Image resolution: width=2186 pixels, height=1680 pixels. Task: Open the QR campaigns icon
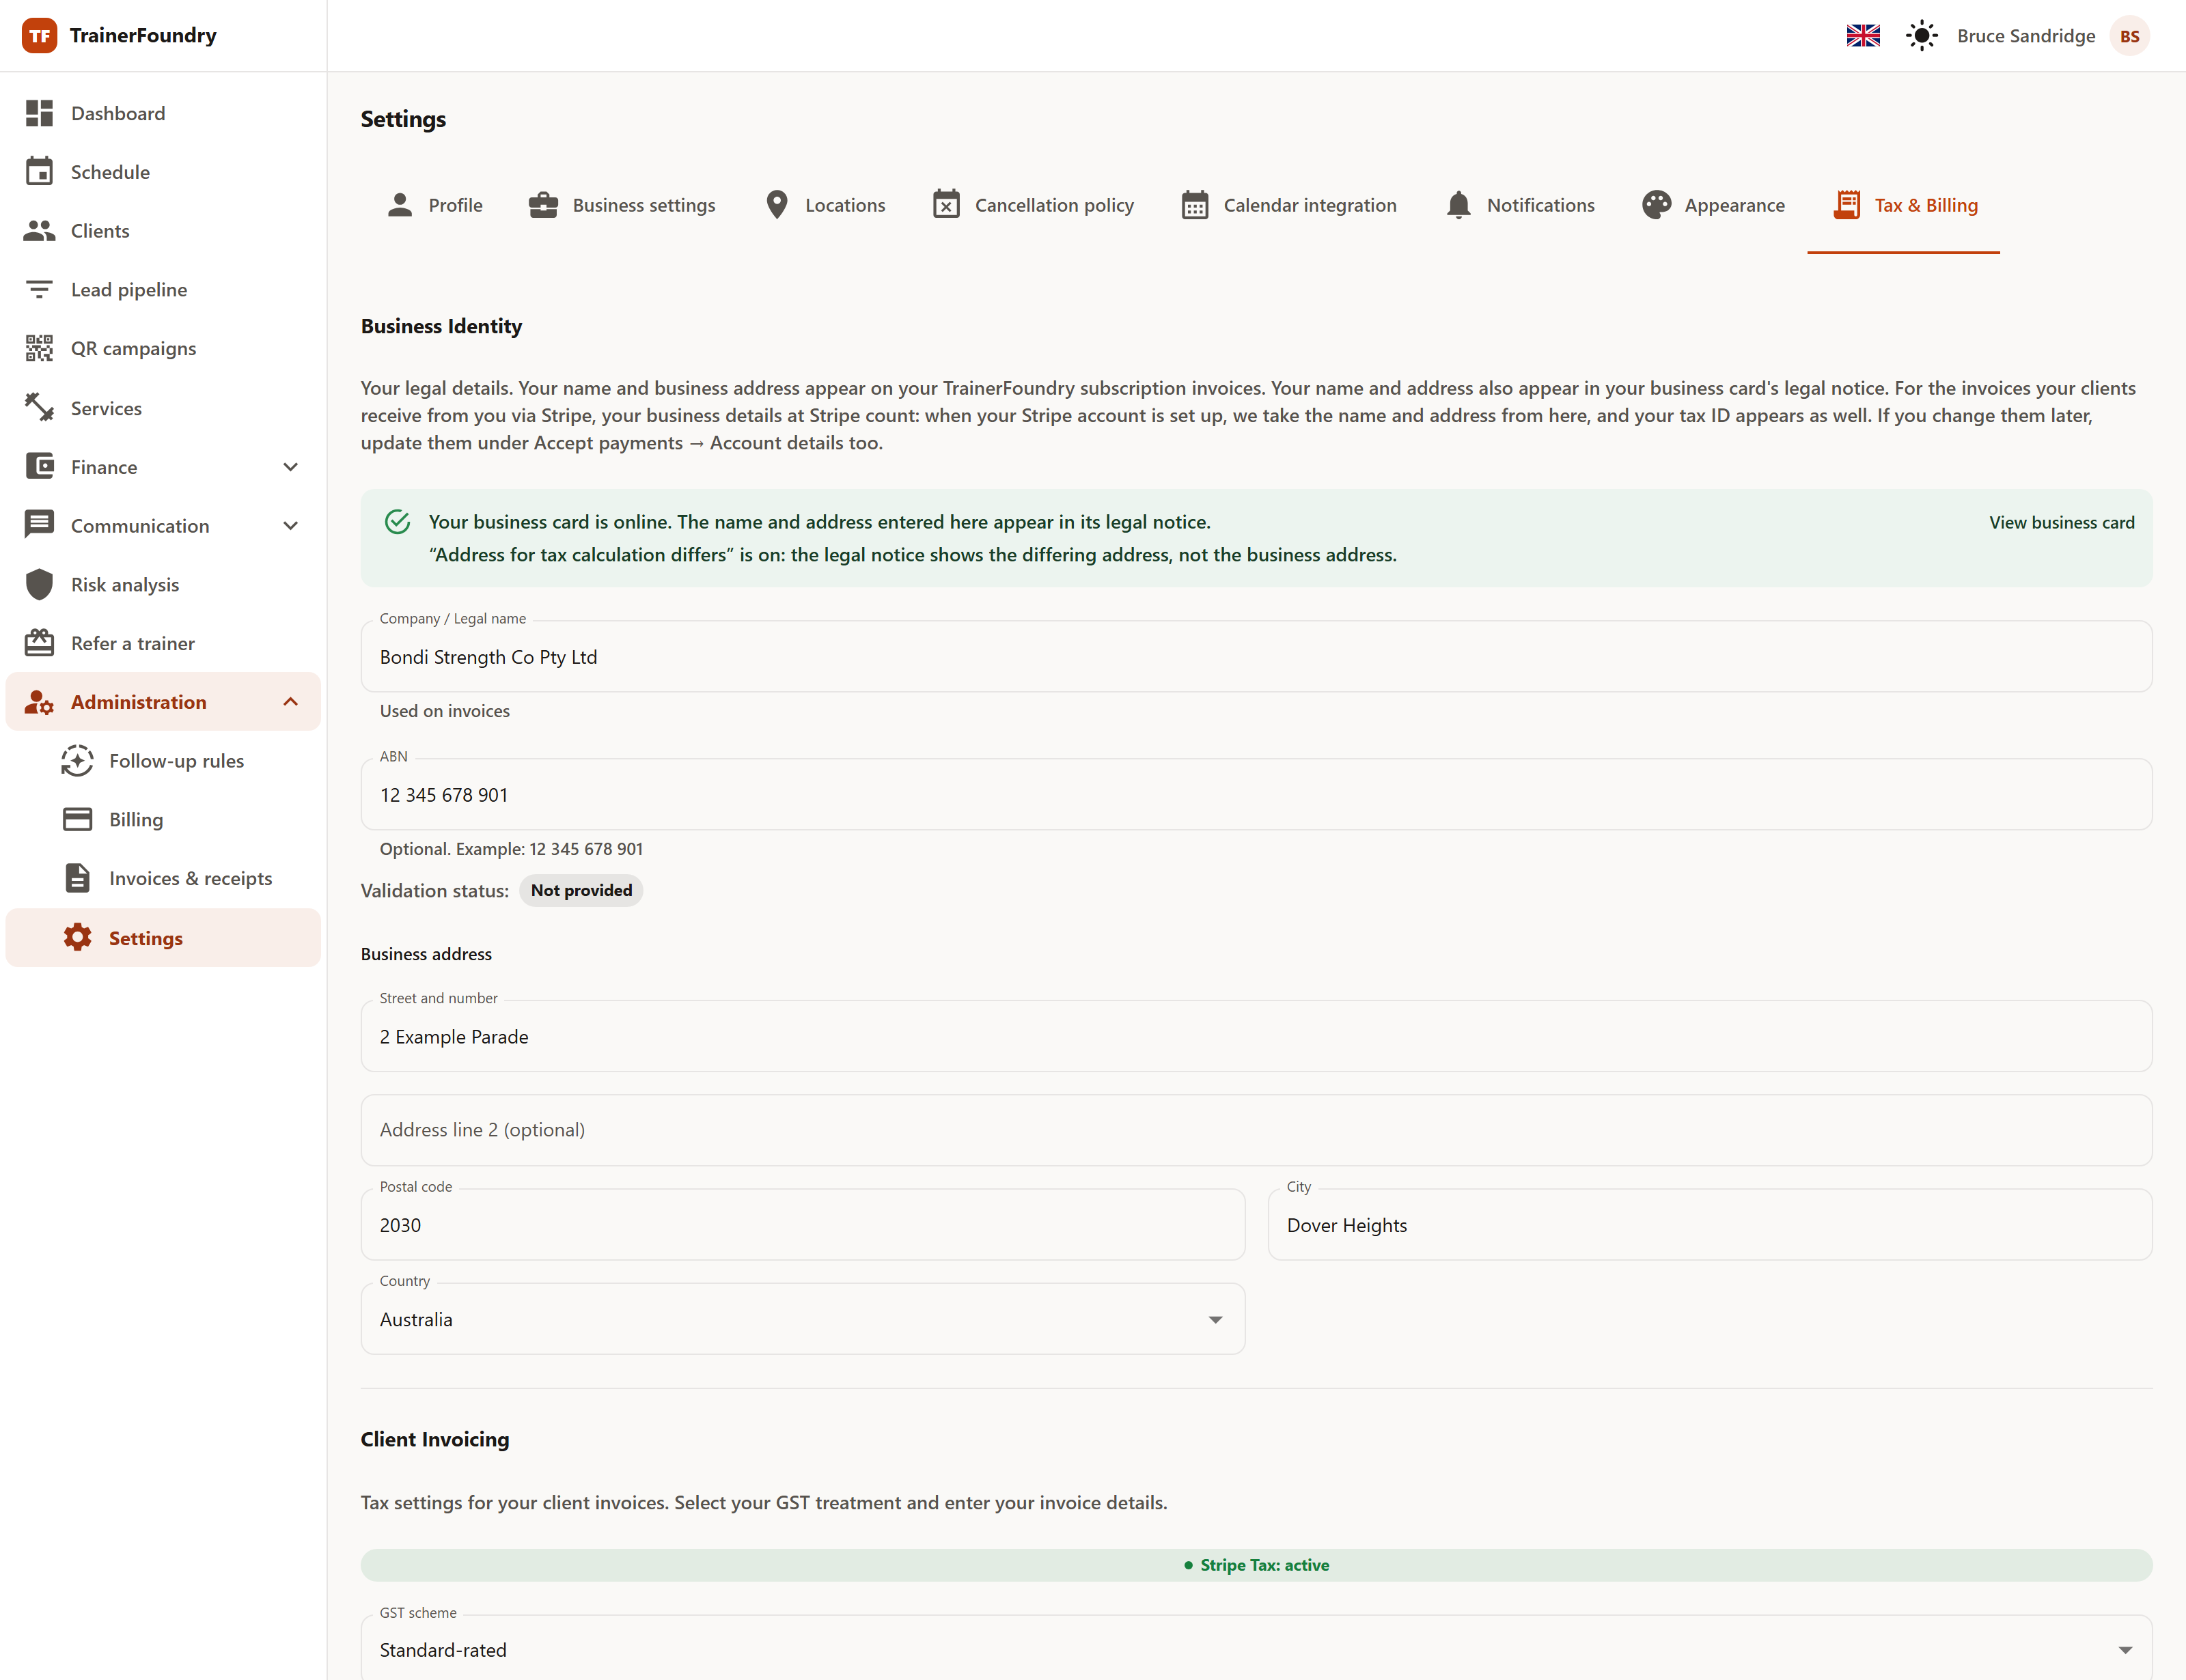point(39,348)
